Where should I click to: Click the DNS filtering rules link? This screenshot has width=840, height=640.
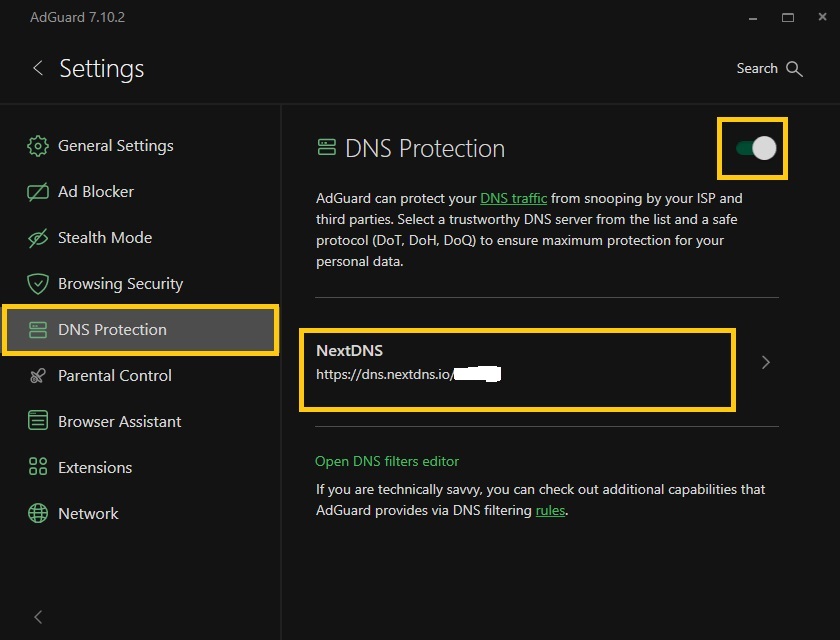[549, 510]
